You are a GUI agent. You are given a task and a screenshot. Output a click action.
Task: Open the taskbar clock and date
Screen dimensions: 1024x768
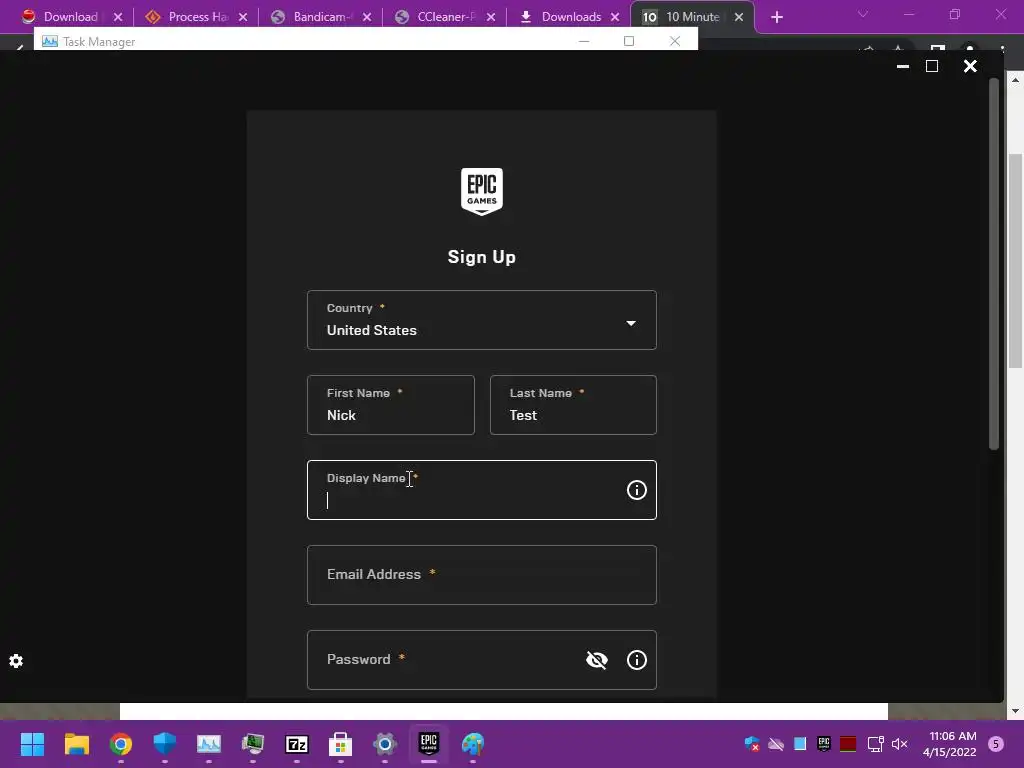point(950,744)
